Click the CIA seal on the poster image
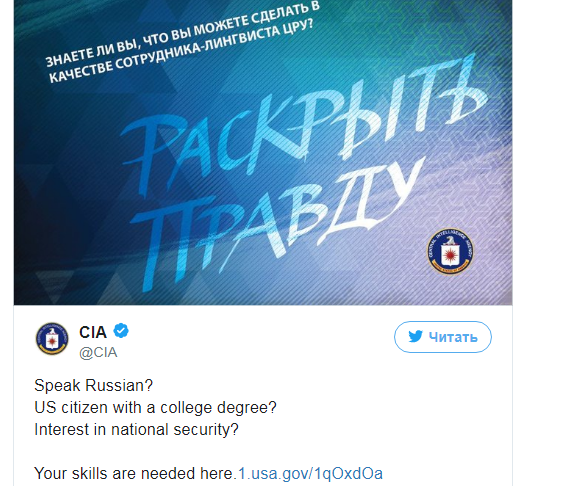Viewport: 575px width, 486px height. [450, 252]
